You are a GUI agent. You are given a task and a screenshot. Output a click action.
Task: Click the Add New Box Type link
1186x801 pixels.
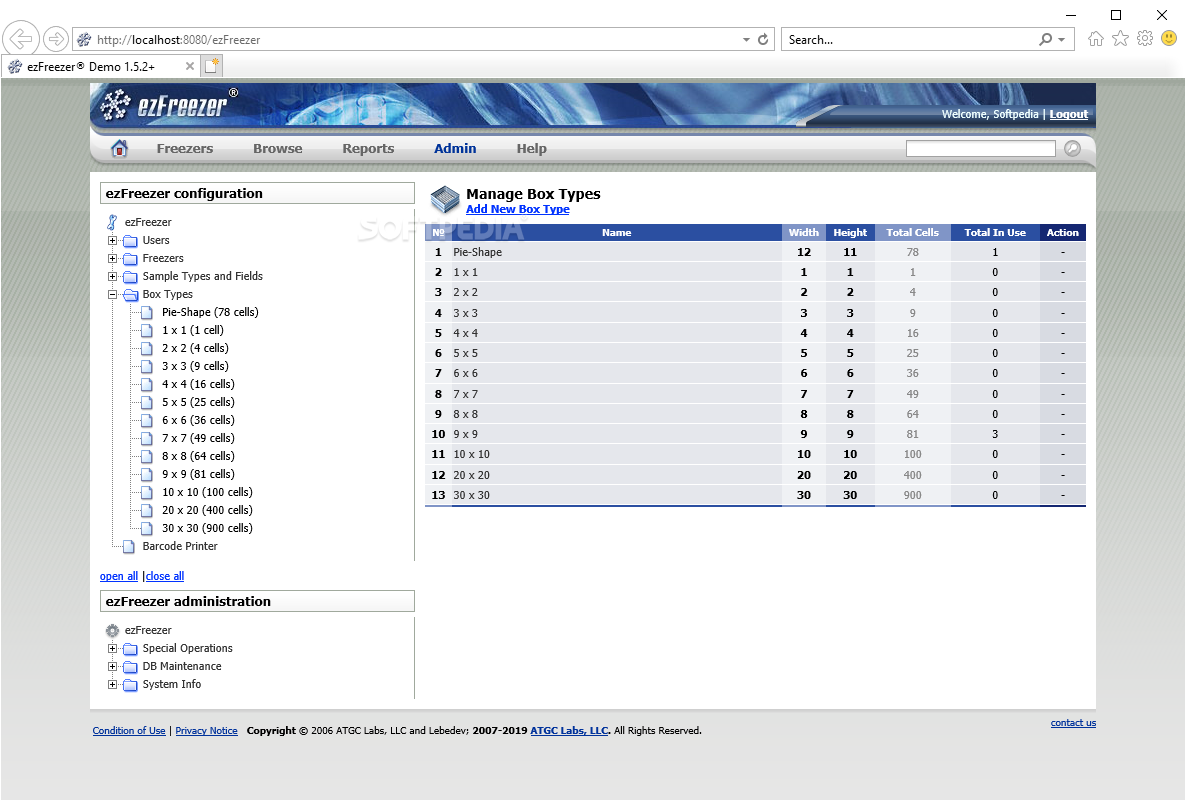click(517, 210)
